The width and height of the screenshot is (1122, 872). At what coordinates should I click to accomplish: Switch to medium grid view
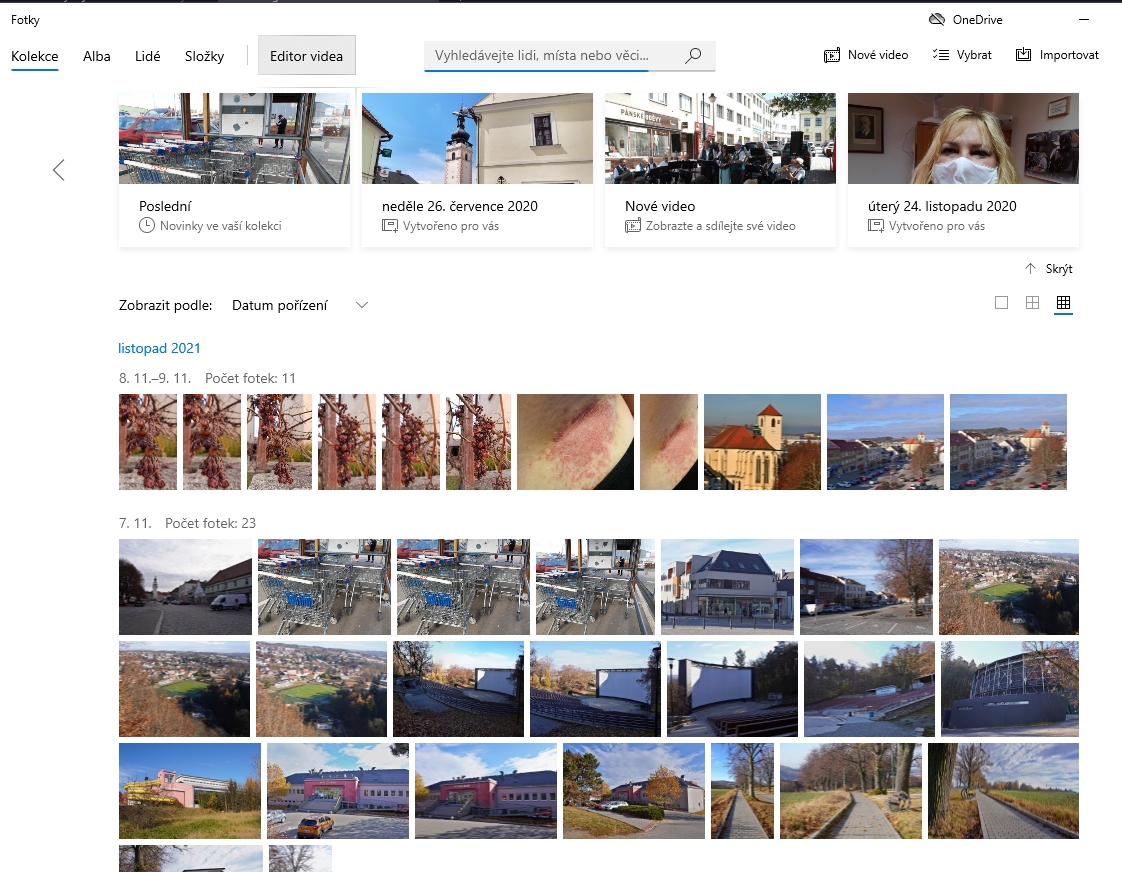[x=1032, y=303]
